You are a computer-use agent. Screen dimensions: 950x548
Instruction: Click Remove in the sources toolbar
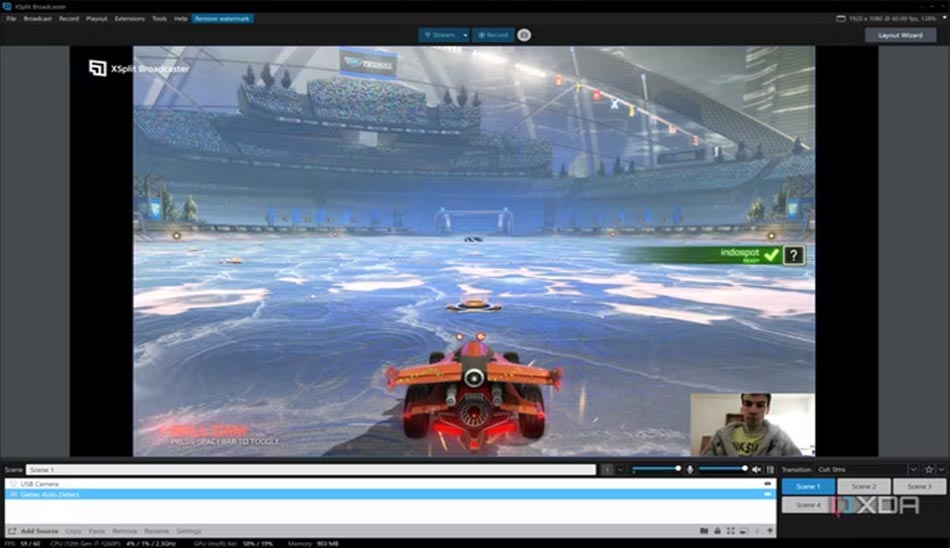pos(124,531)
